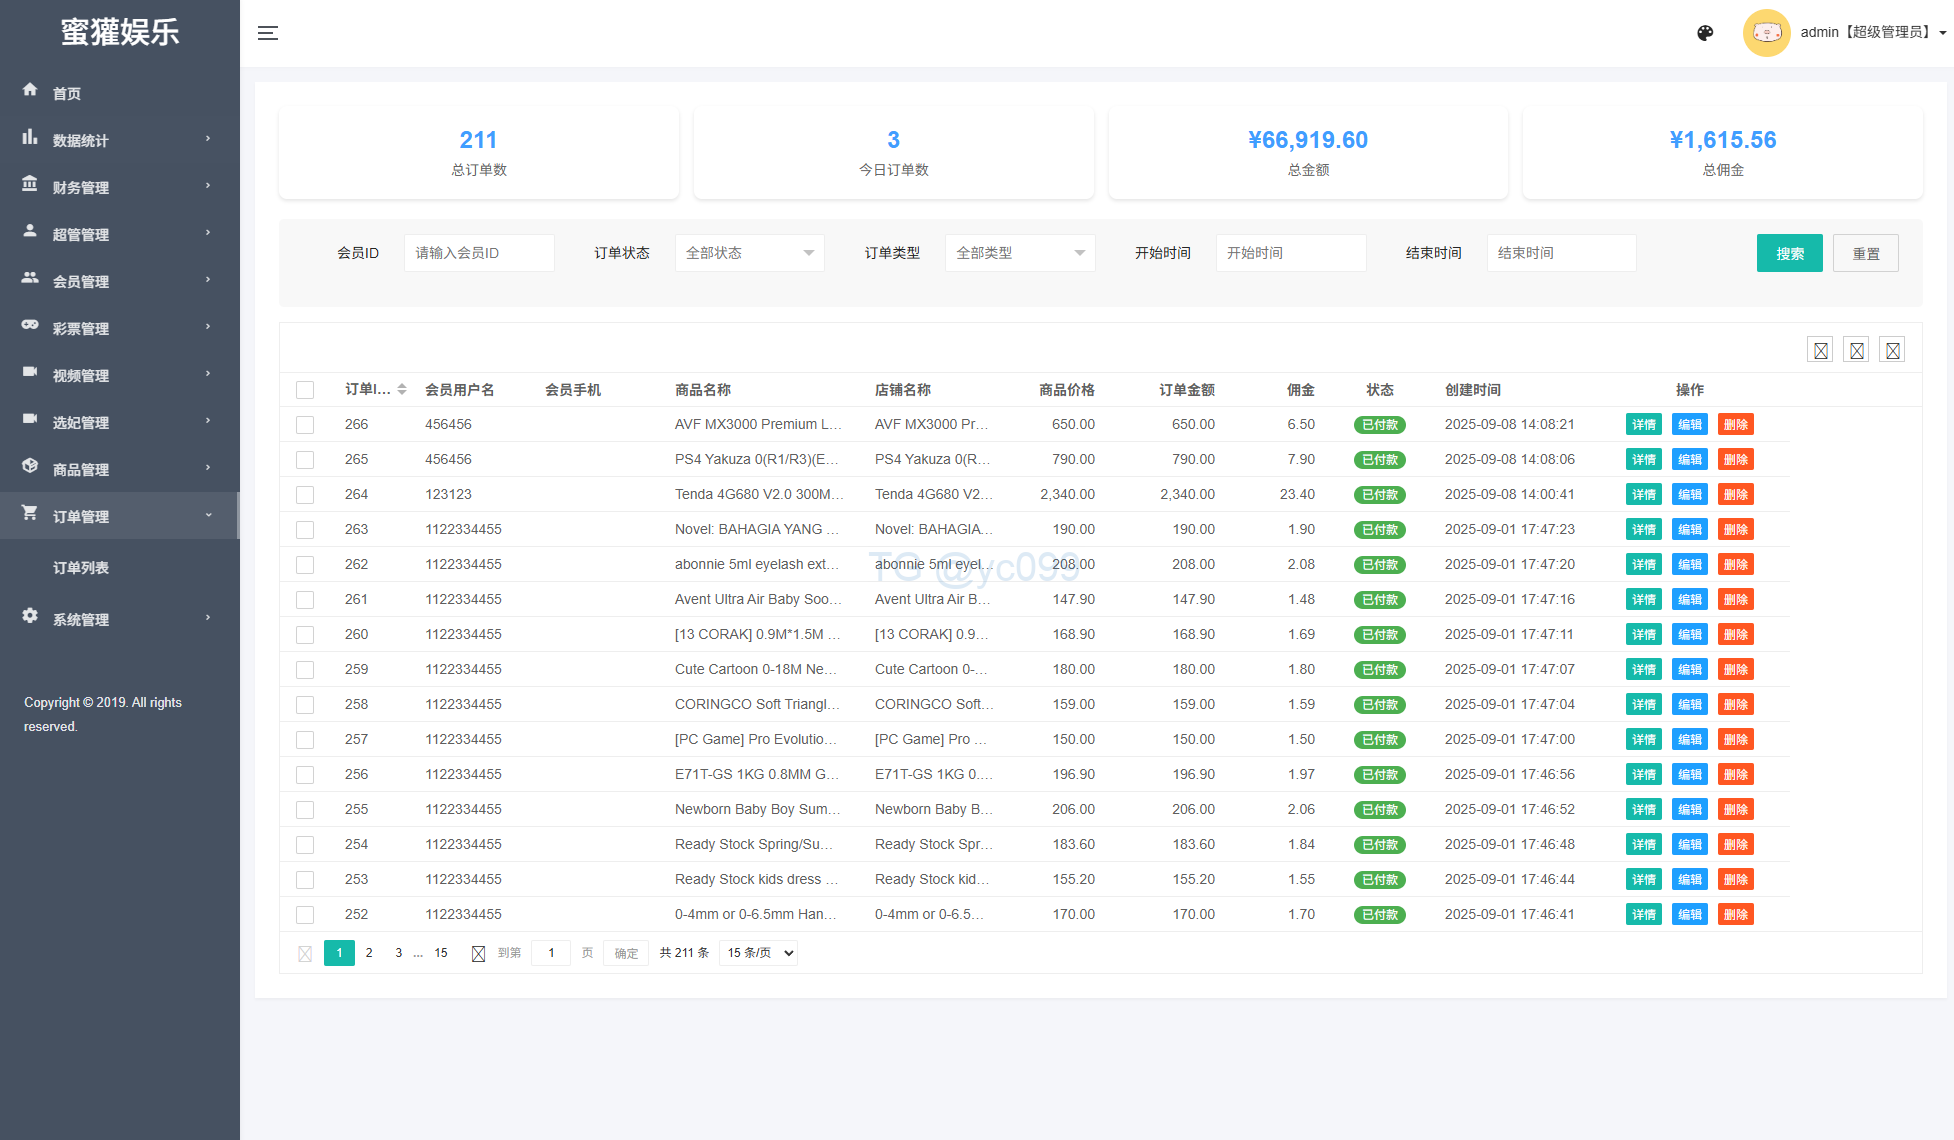Open the order status dropdown
This screenshot has width=1954, height=1140.
(749, 253)
